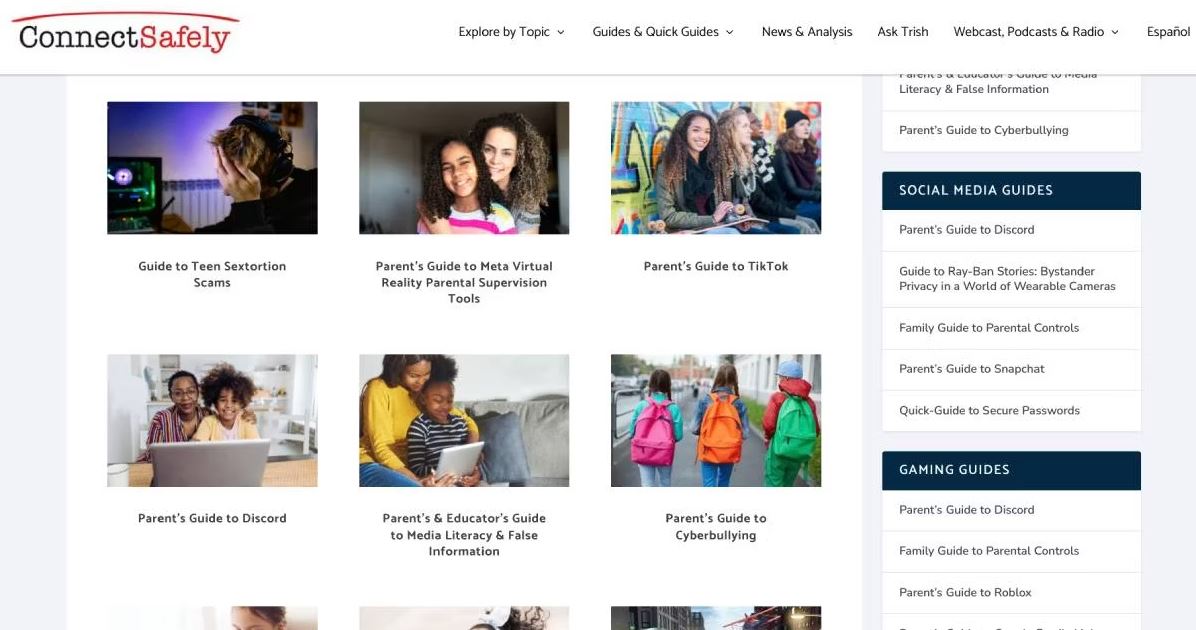Open News & Analysis in the navigation
The width and height of the screenshot is (1196, 630).
pyautogui.click(x=807, y=31)
